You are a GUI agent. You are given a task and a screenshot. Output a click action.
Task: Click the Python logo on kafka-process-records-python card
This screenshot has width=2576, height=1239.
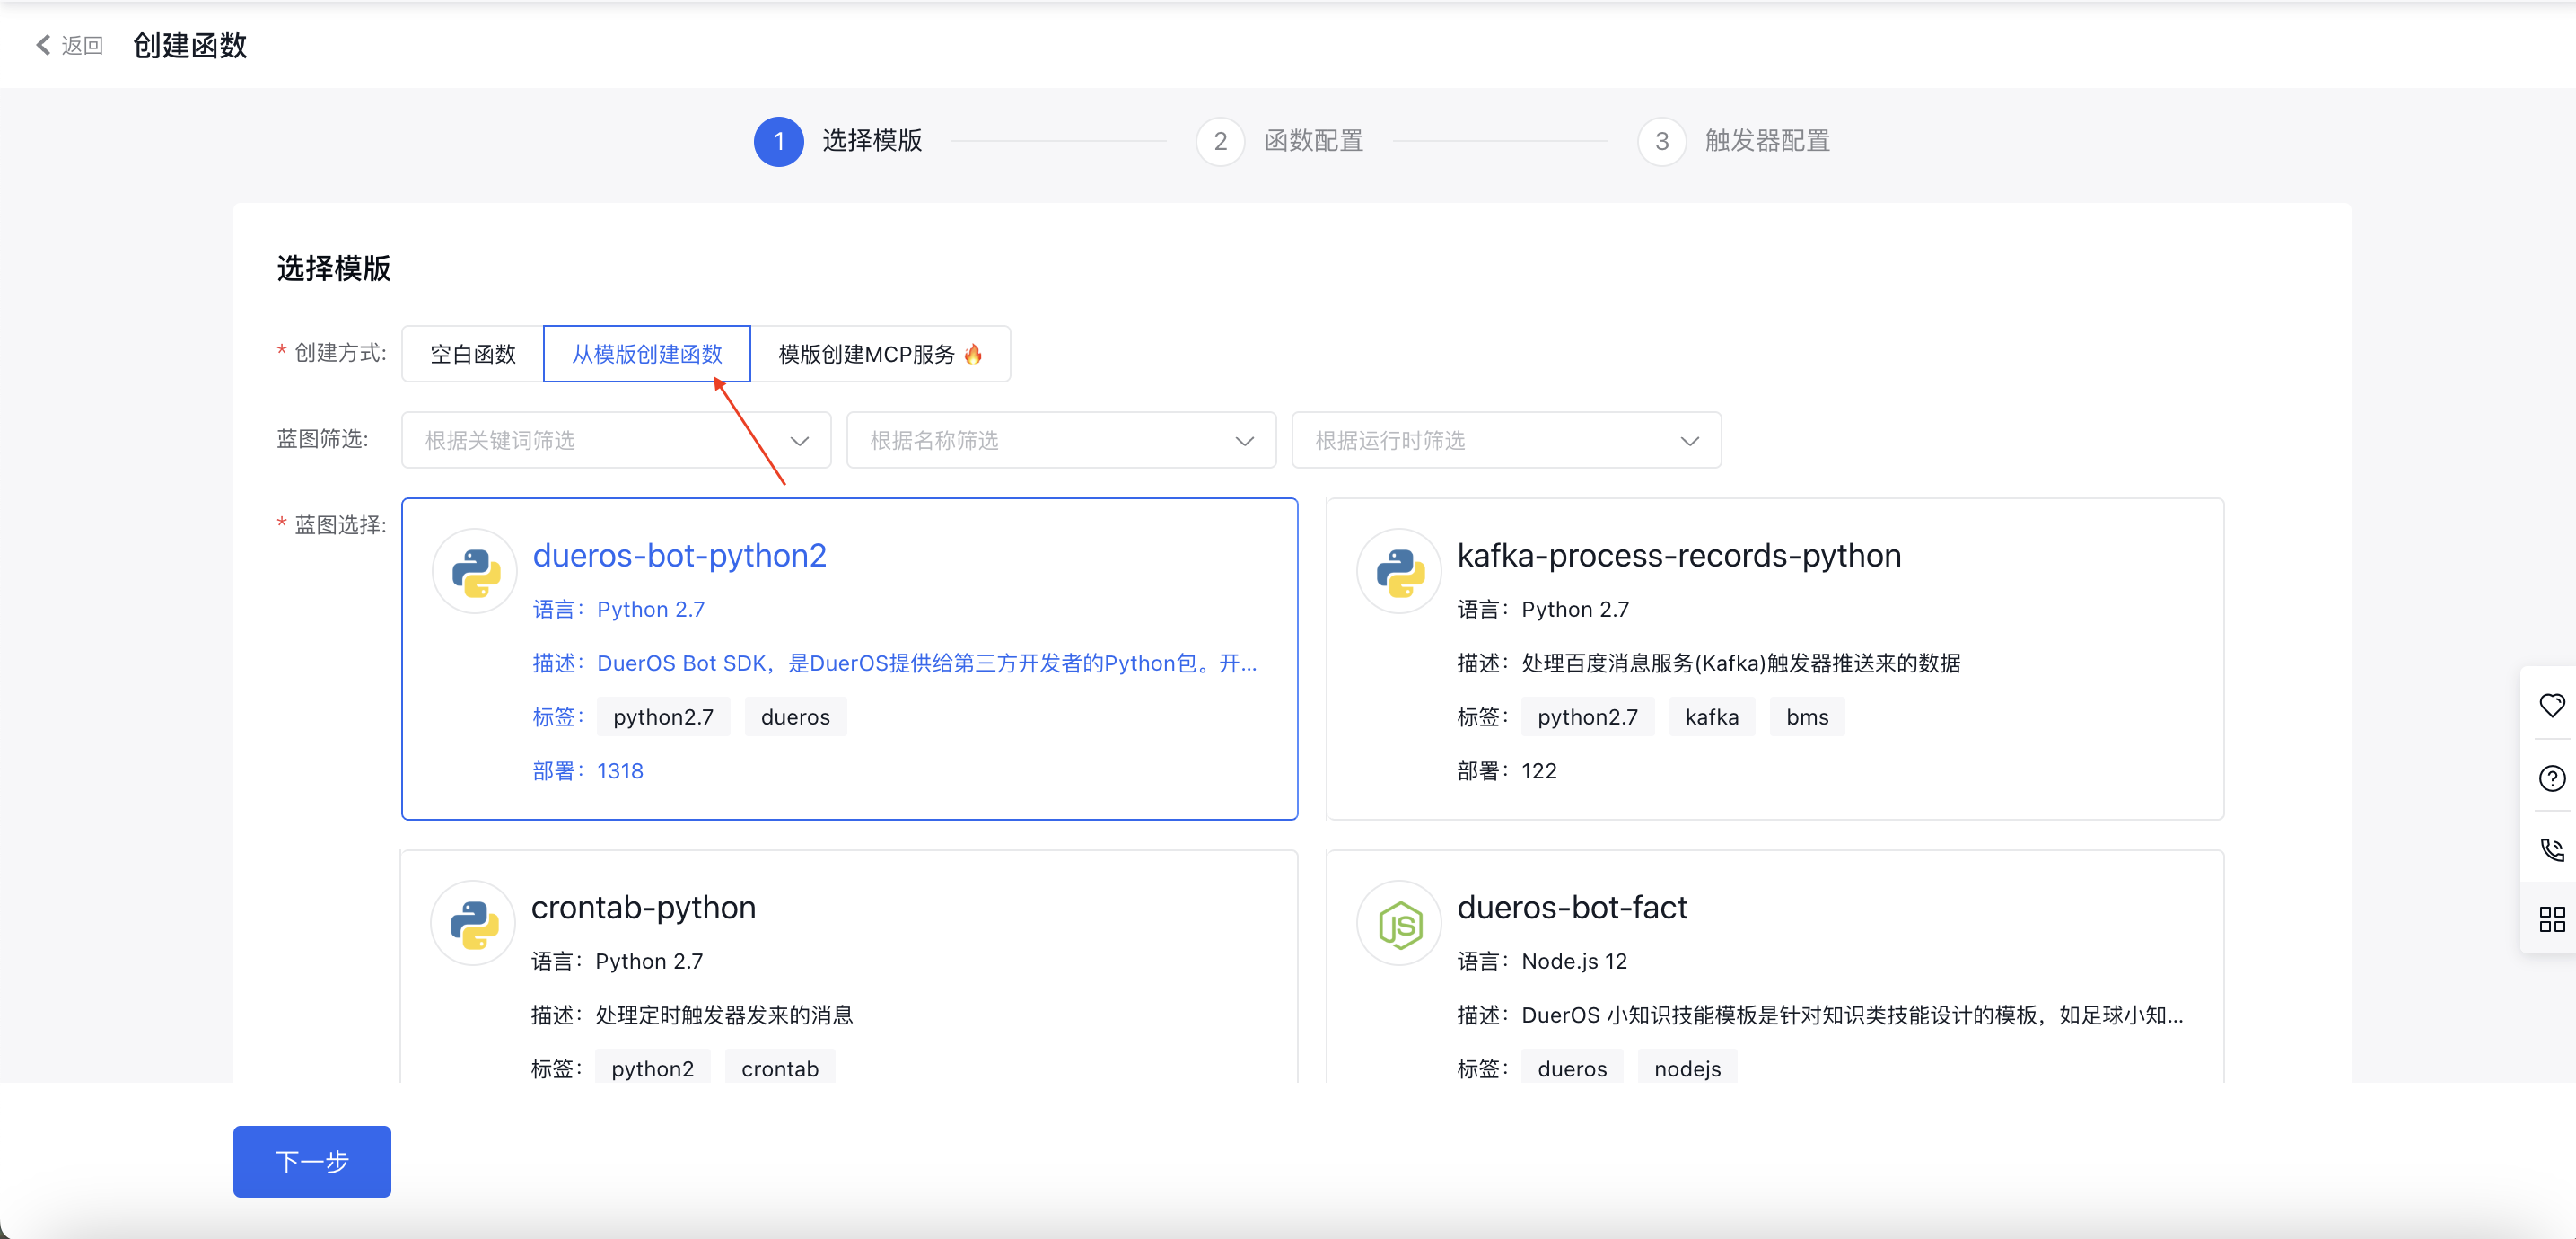[x=1399, y=571]
